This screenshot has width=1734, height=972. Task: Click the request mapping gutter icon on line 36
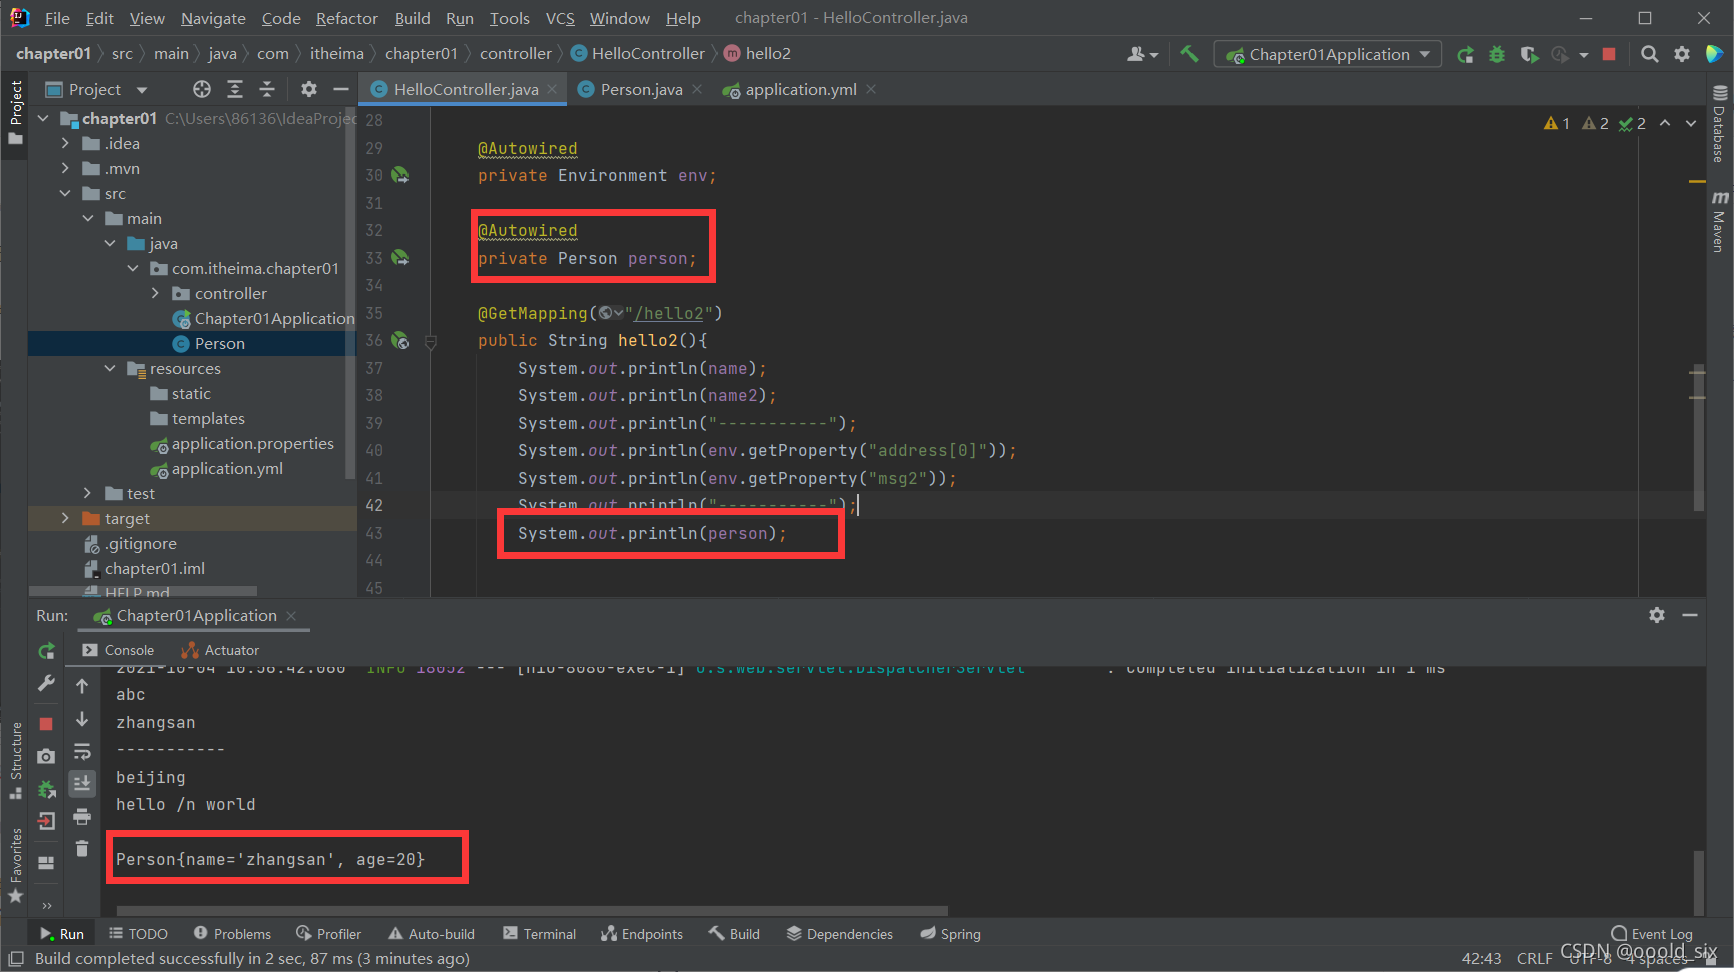tap(400, 340)
